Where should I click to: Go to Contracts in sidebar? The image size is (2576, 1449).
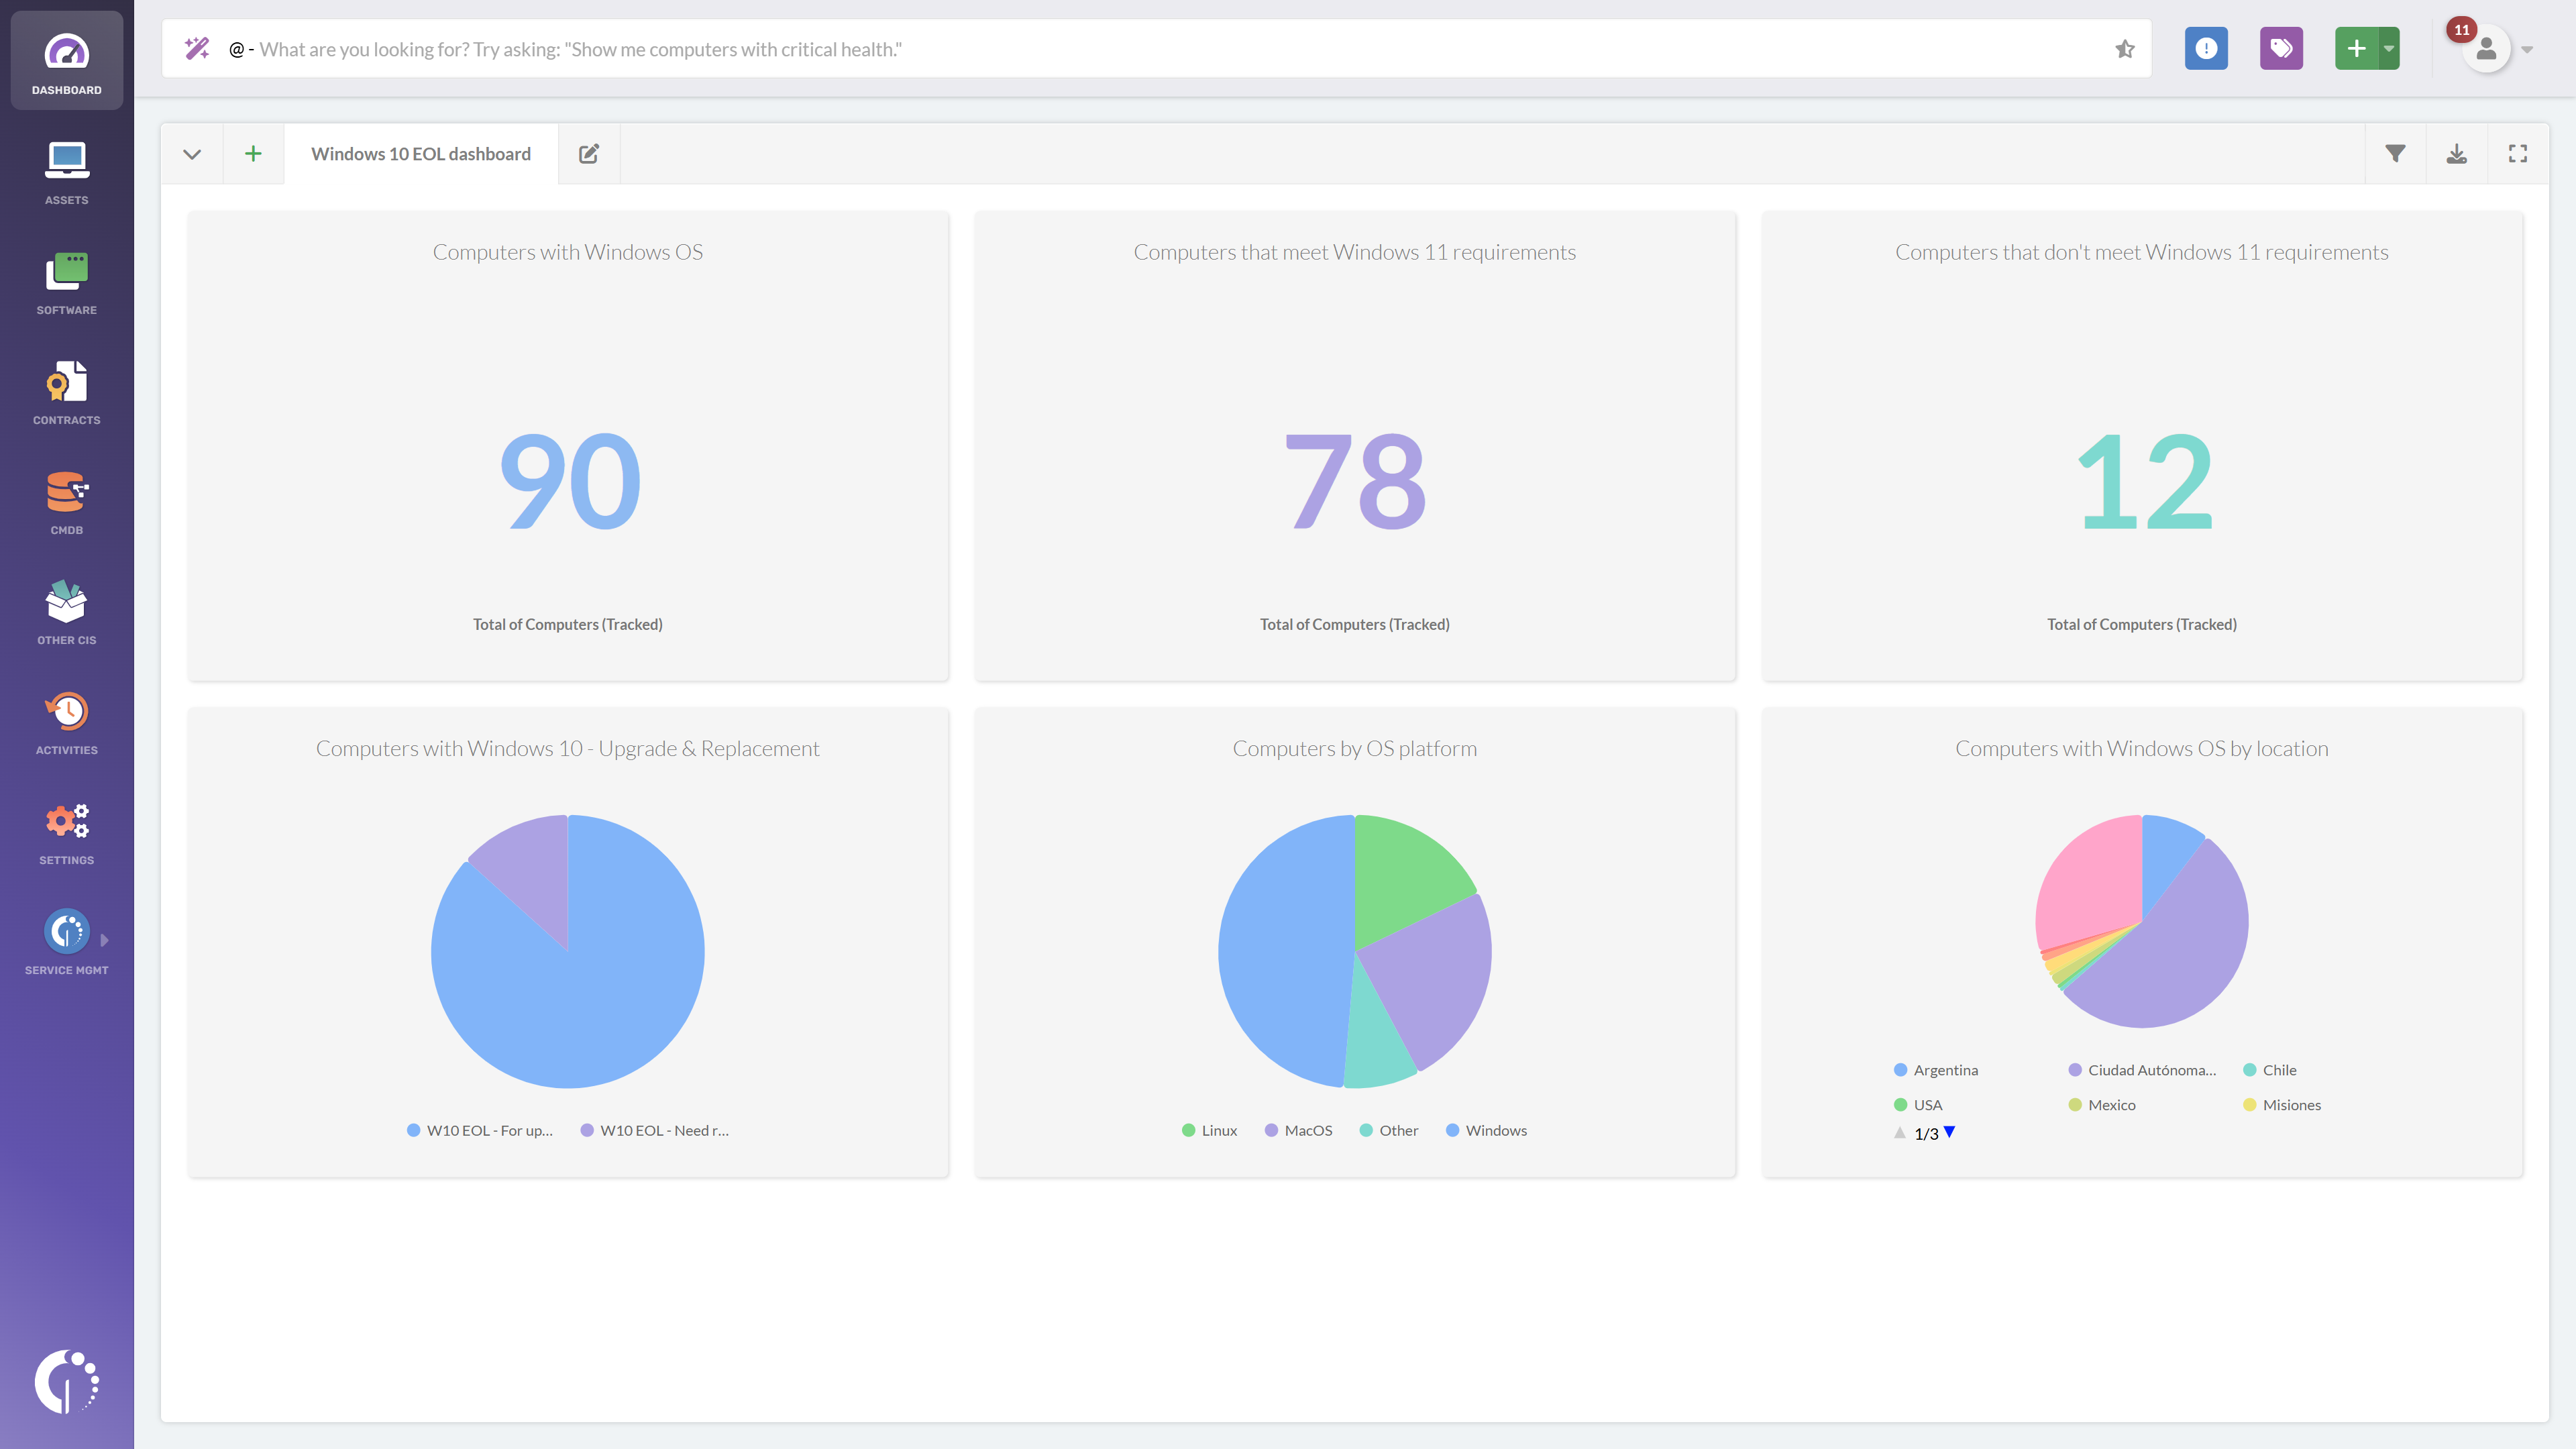point(66,392)
